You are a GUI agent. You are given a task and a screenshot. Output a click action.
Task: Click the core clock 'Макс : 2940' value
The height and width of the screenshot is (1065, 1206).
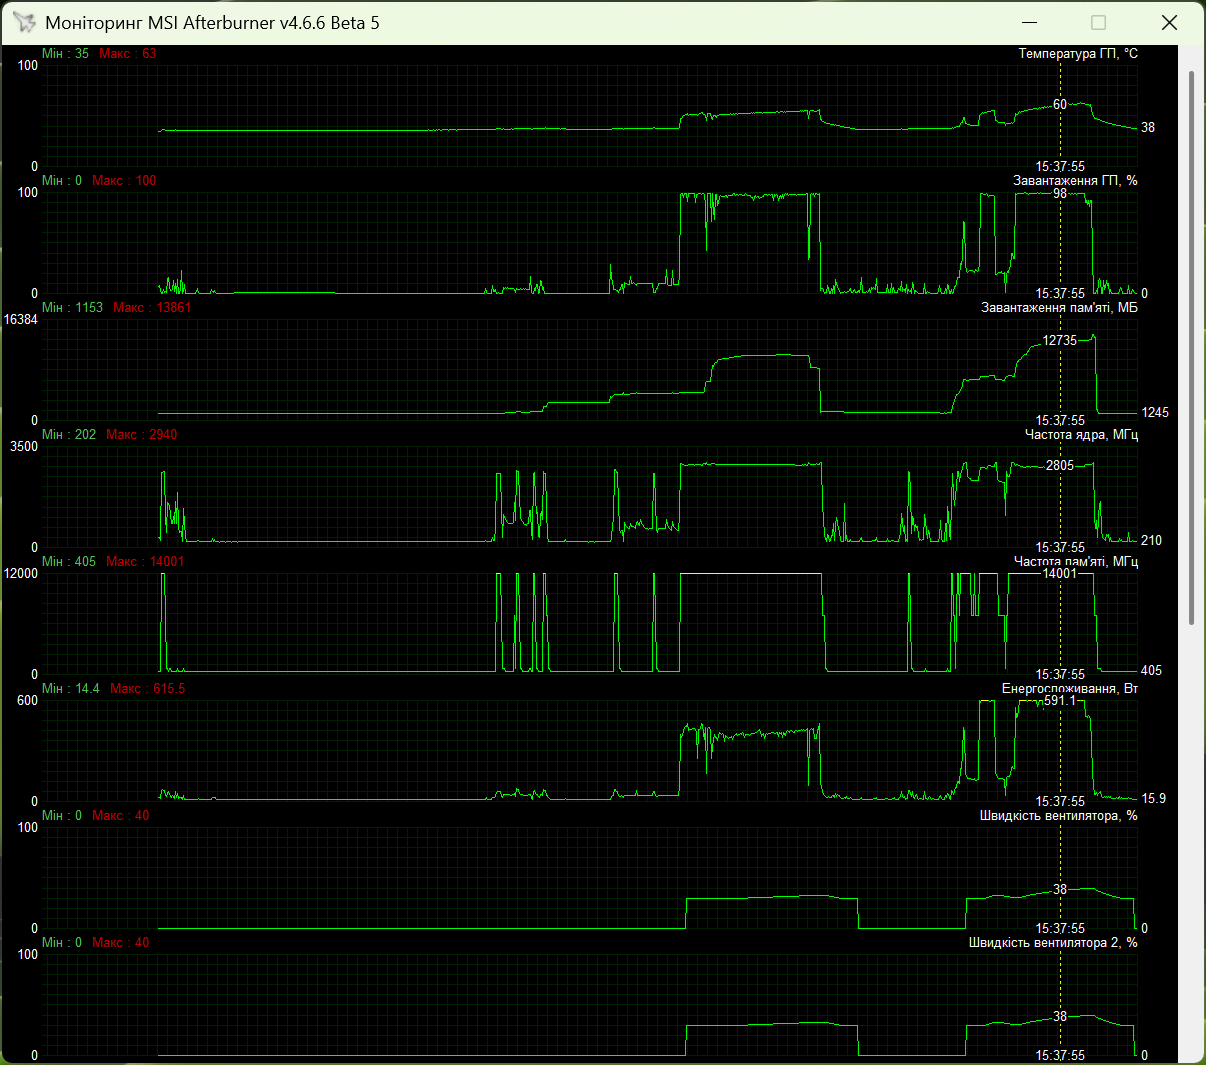[x=142, y=435]
